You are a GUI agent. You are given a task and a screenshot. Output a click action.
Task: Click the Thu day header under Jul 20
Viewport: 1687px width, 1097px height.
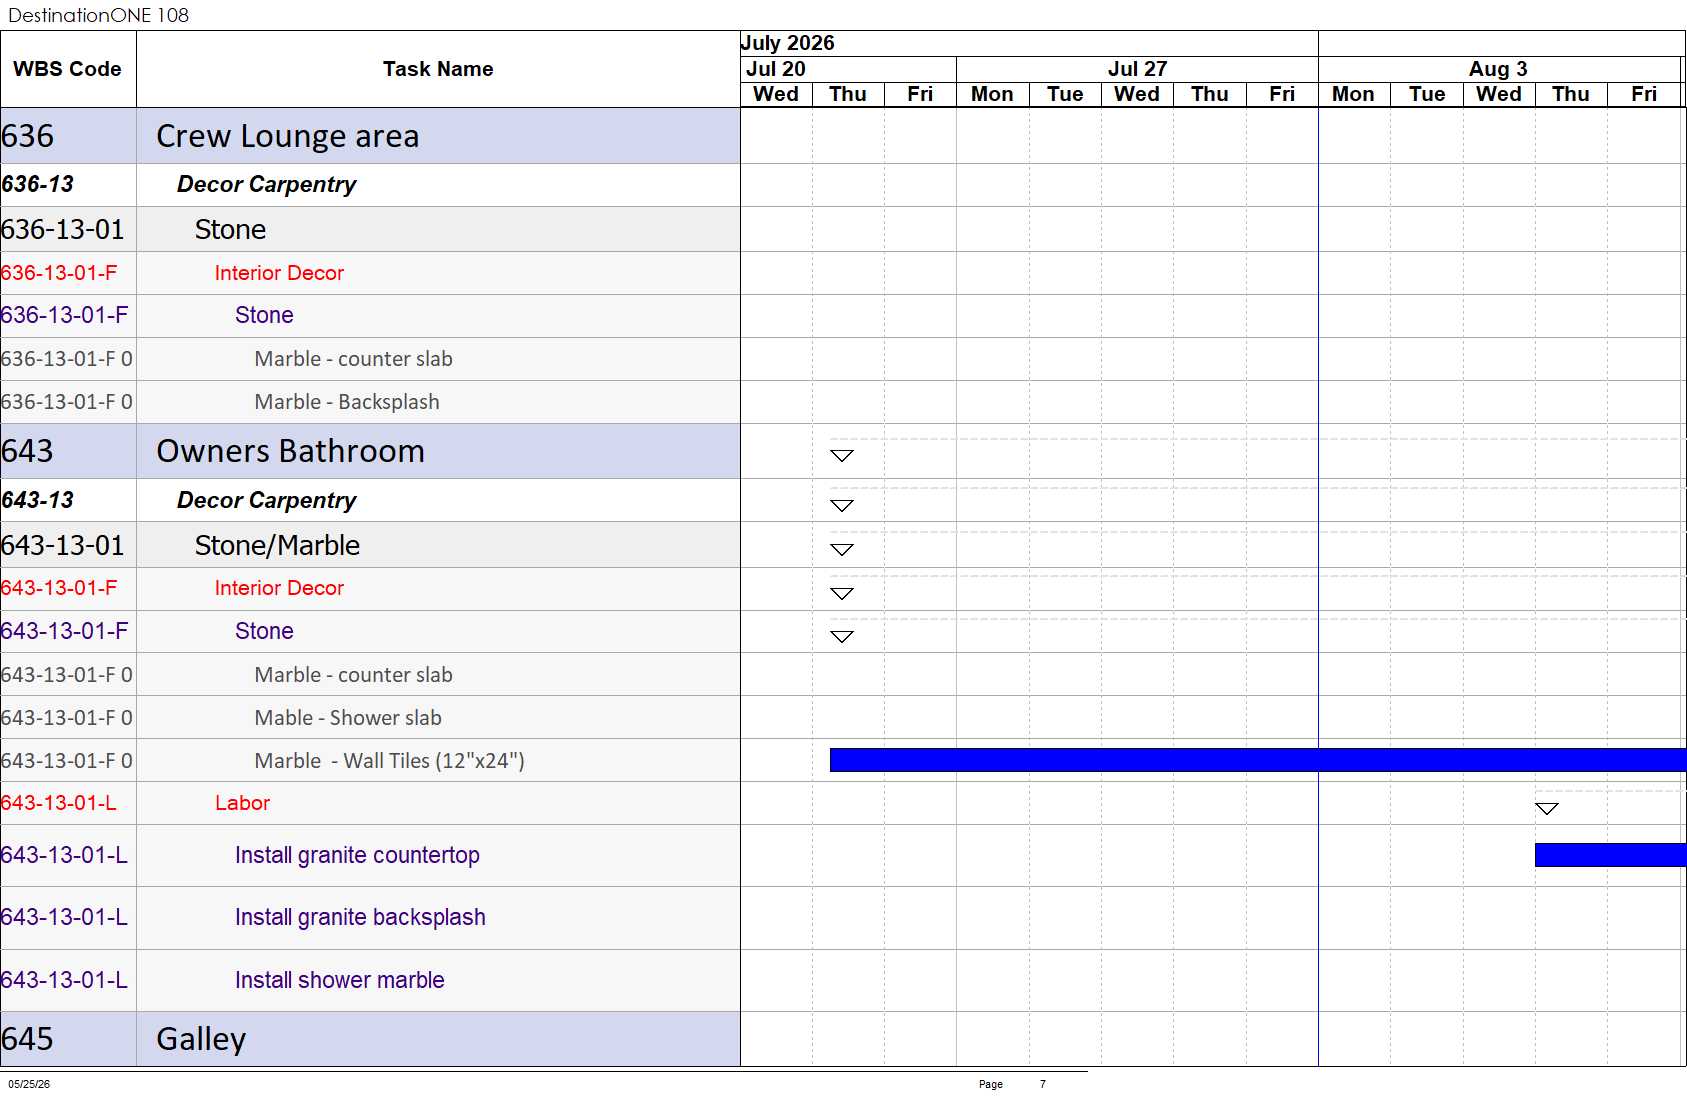pos(848,94)
